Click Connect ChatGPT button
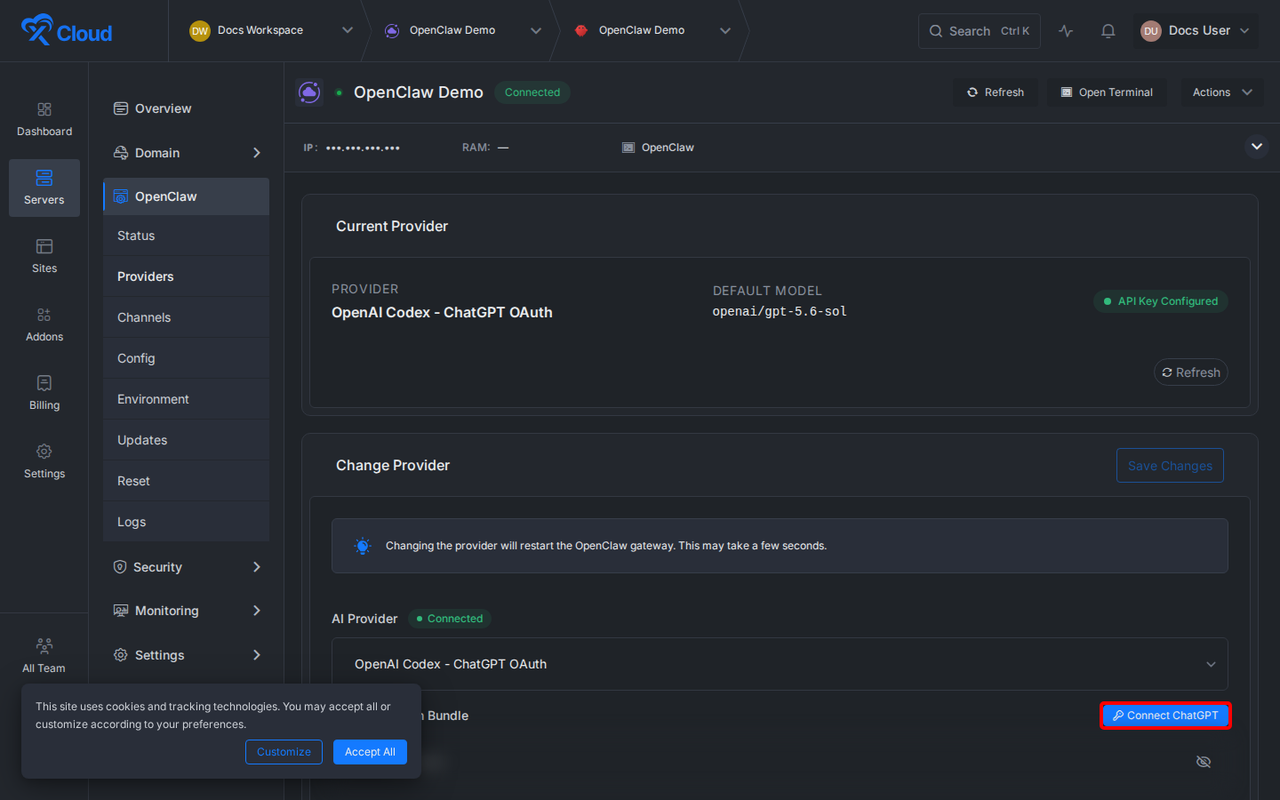 coord(1165,716)
